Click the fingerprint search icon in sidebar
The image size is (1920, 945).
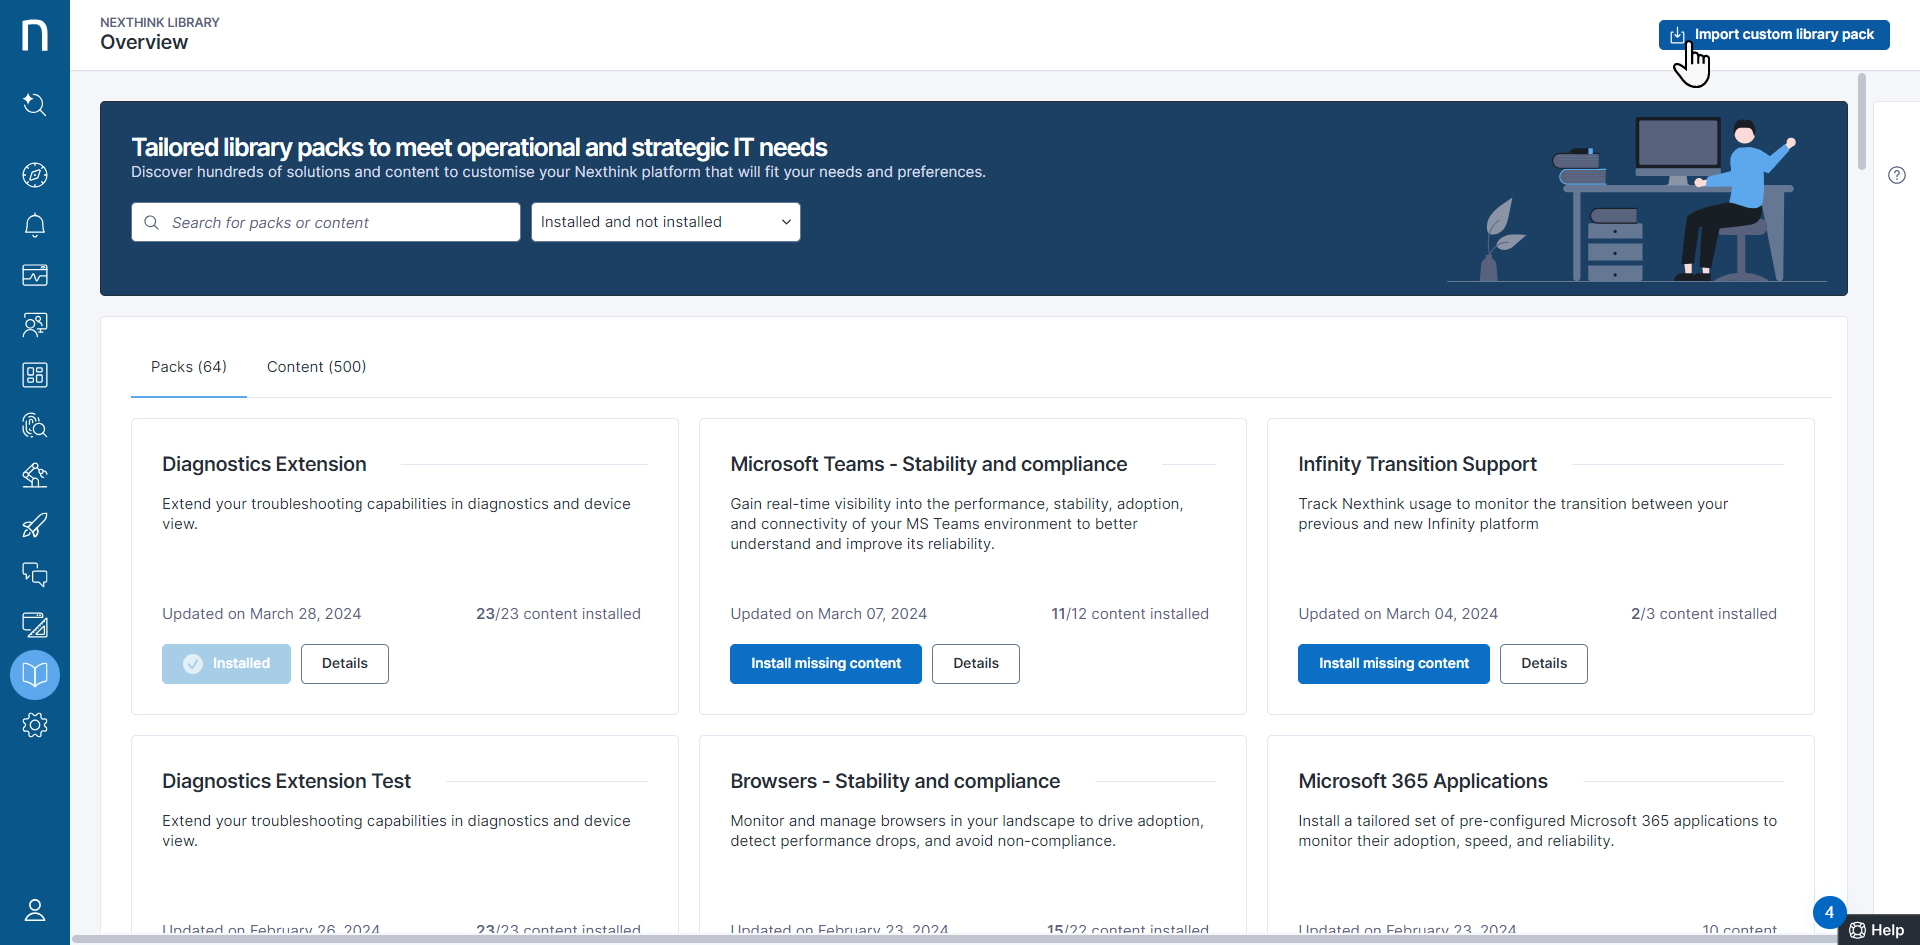coord(35,425)
